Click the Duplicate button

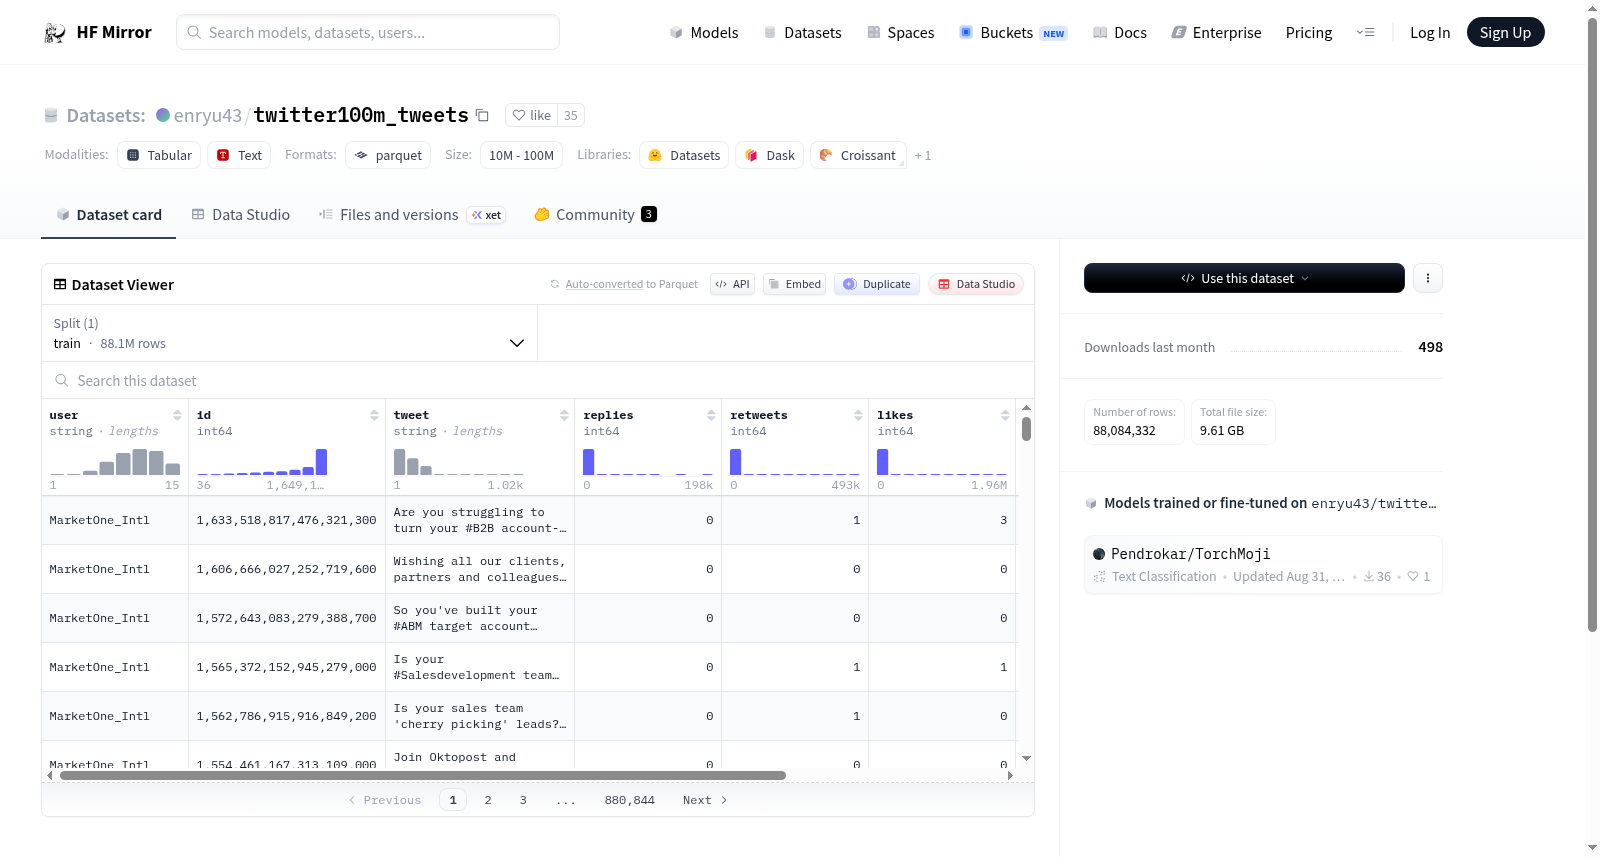coord(877,284)
